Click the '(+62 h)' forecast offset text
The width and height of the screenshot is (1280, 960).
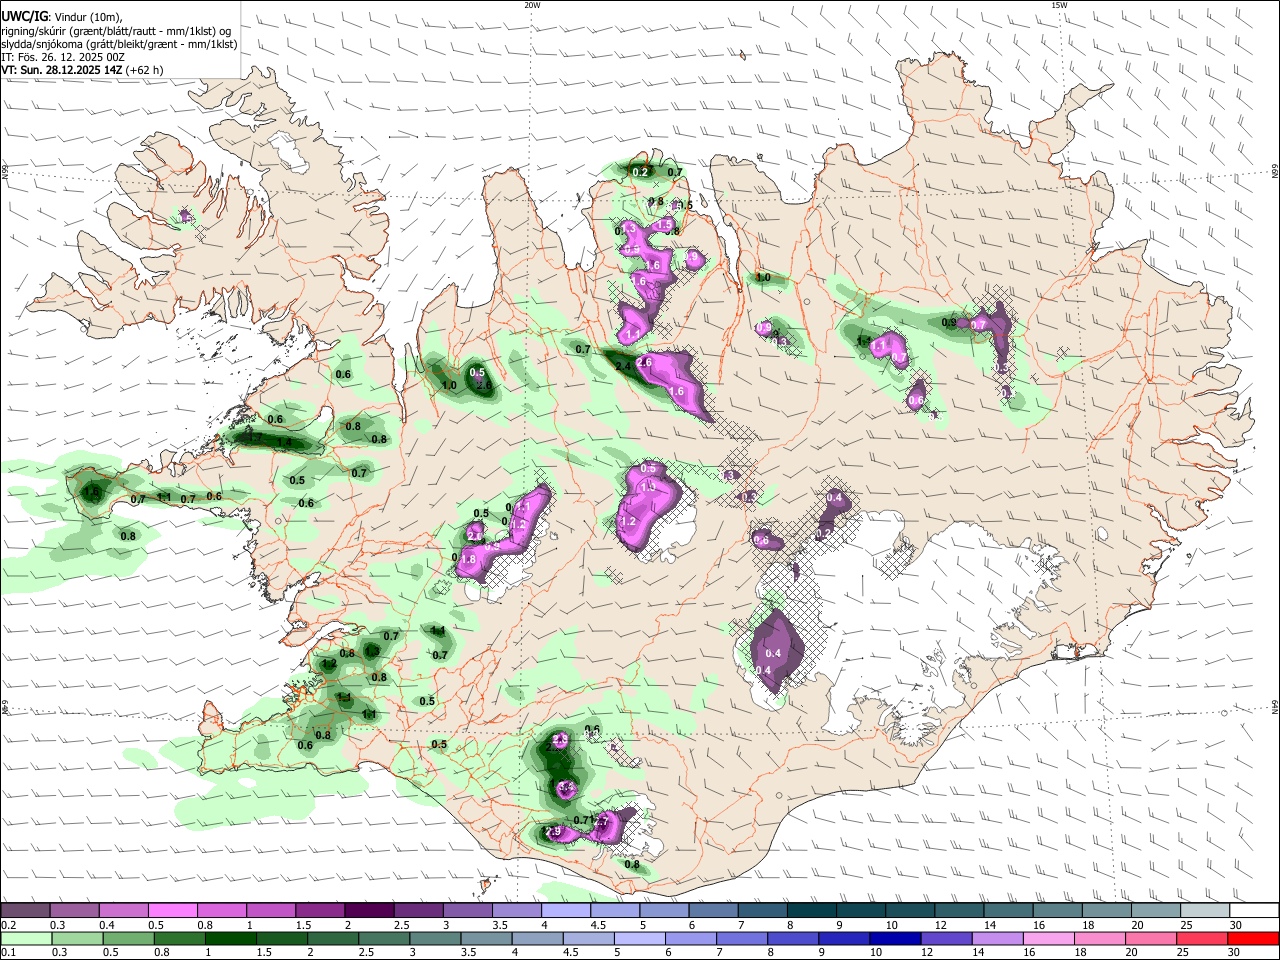click(x=144, y=70)
